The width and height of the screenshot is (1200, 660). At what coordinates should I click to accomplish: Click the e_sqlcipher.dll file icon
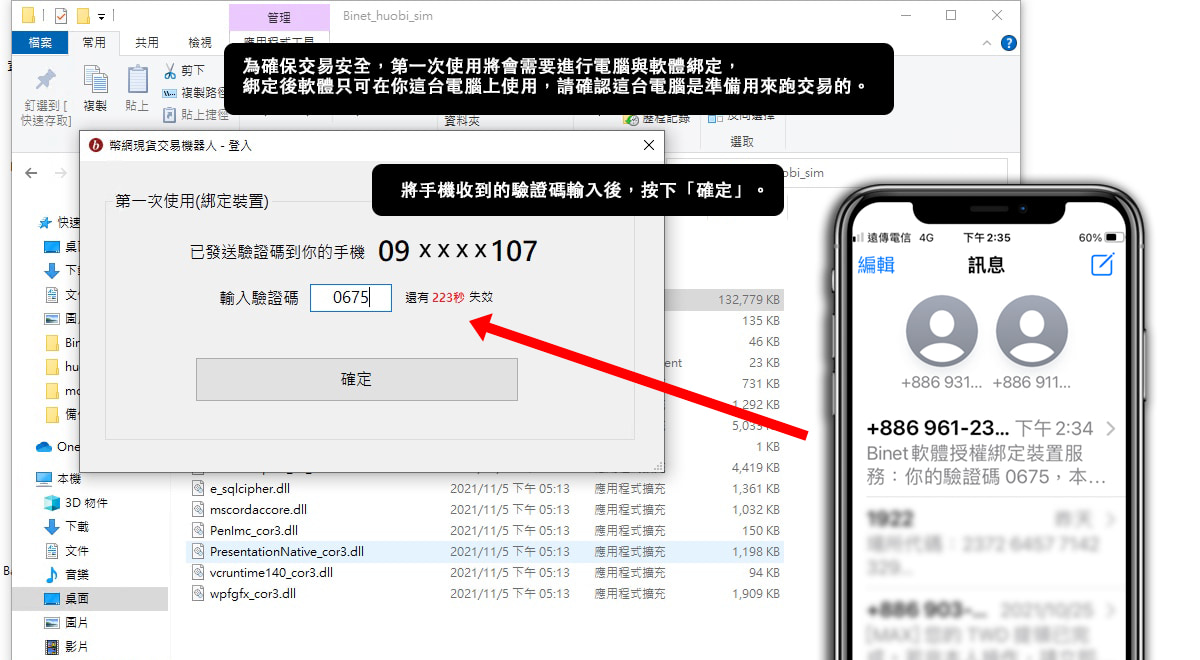point(199,489)
